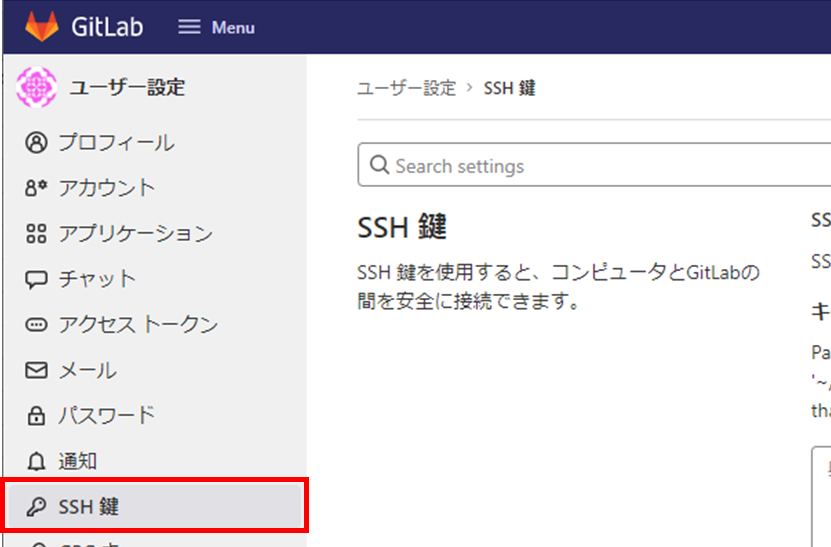Open パスワード settings page
831x547 pixels.
click(107, 416)
